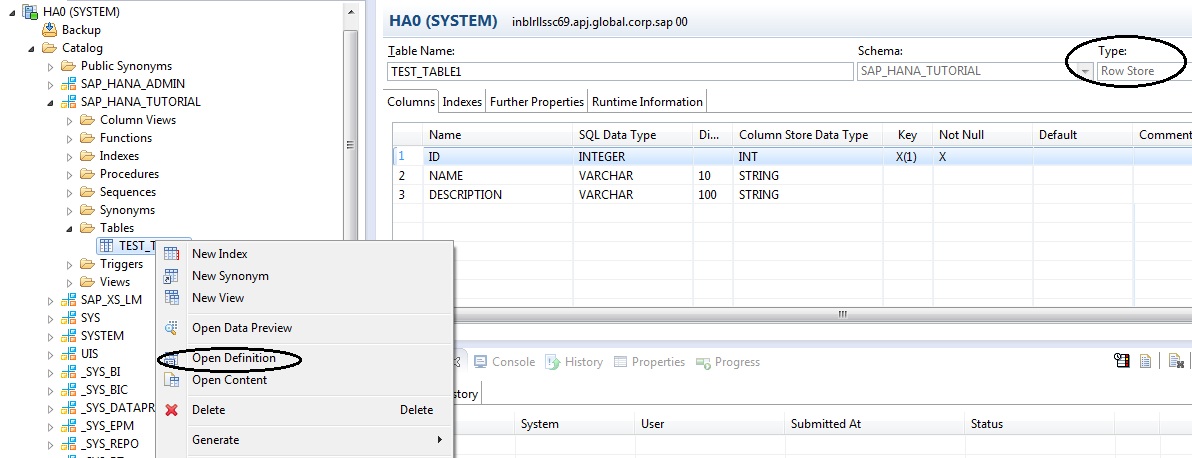Click the Table Name input field
Viewport: 1192px width, 458px height.
(x=620, y=72)
